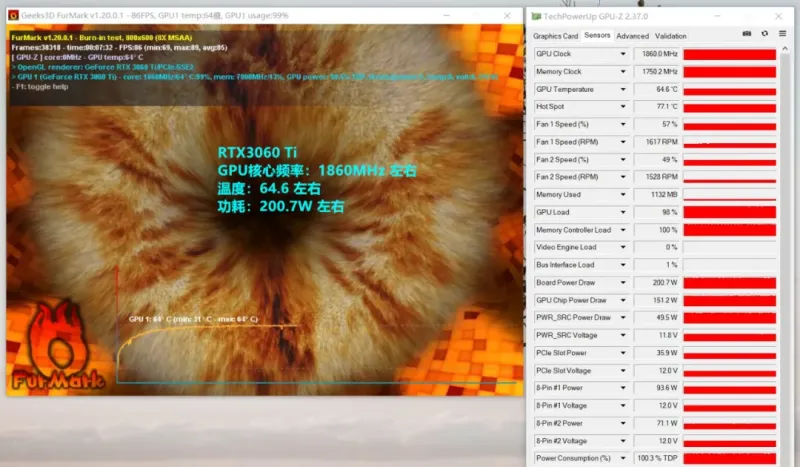The height and width of the screenshot is (467, 800).
Task: Open the Memory Clock sensor dropdown
Action: [x=623, y=72]
